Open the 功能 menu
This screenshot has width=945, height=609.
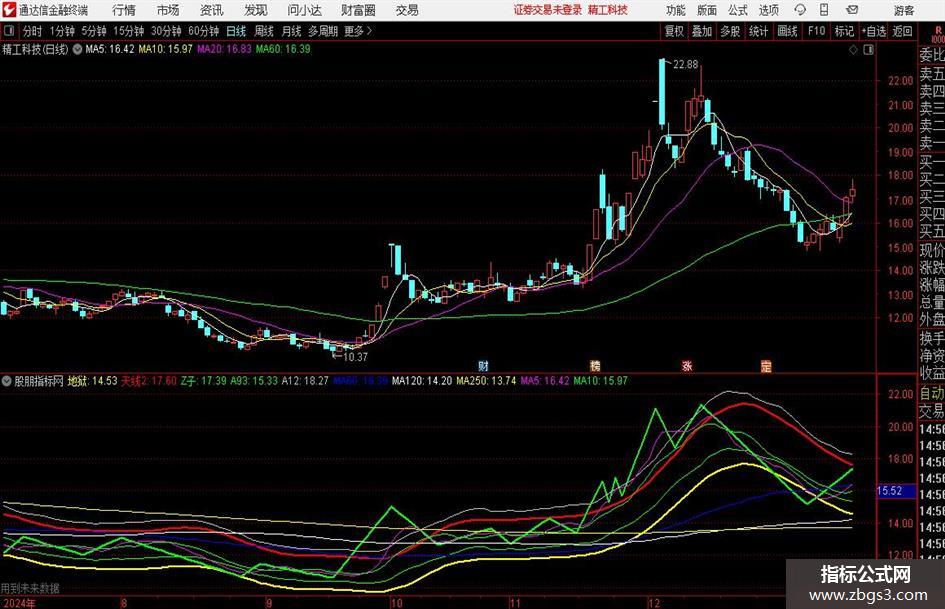(x=675, y=10)
